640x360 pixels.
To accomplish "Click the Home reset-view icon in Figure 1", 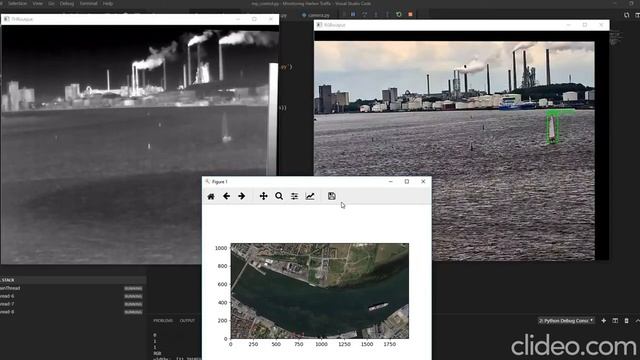I will pos(211,196).
